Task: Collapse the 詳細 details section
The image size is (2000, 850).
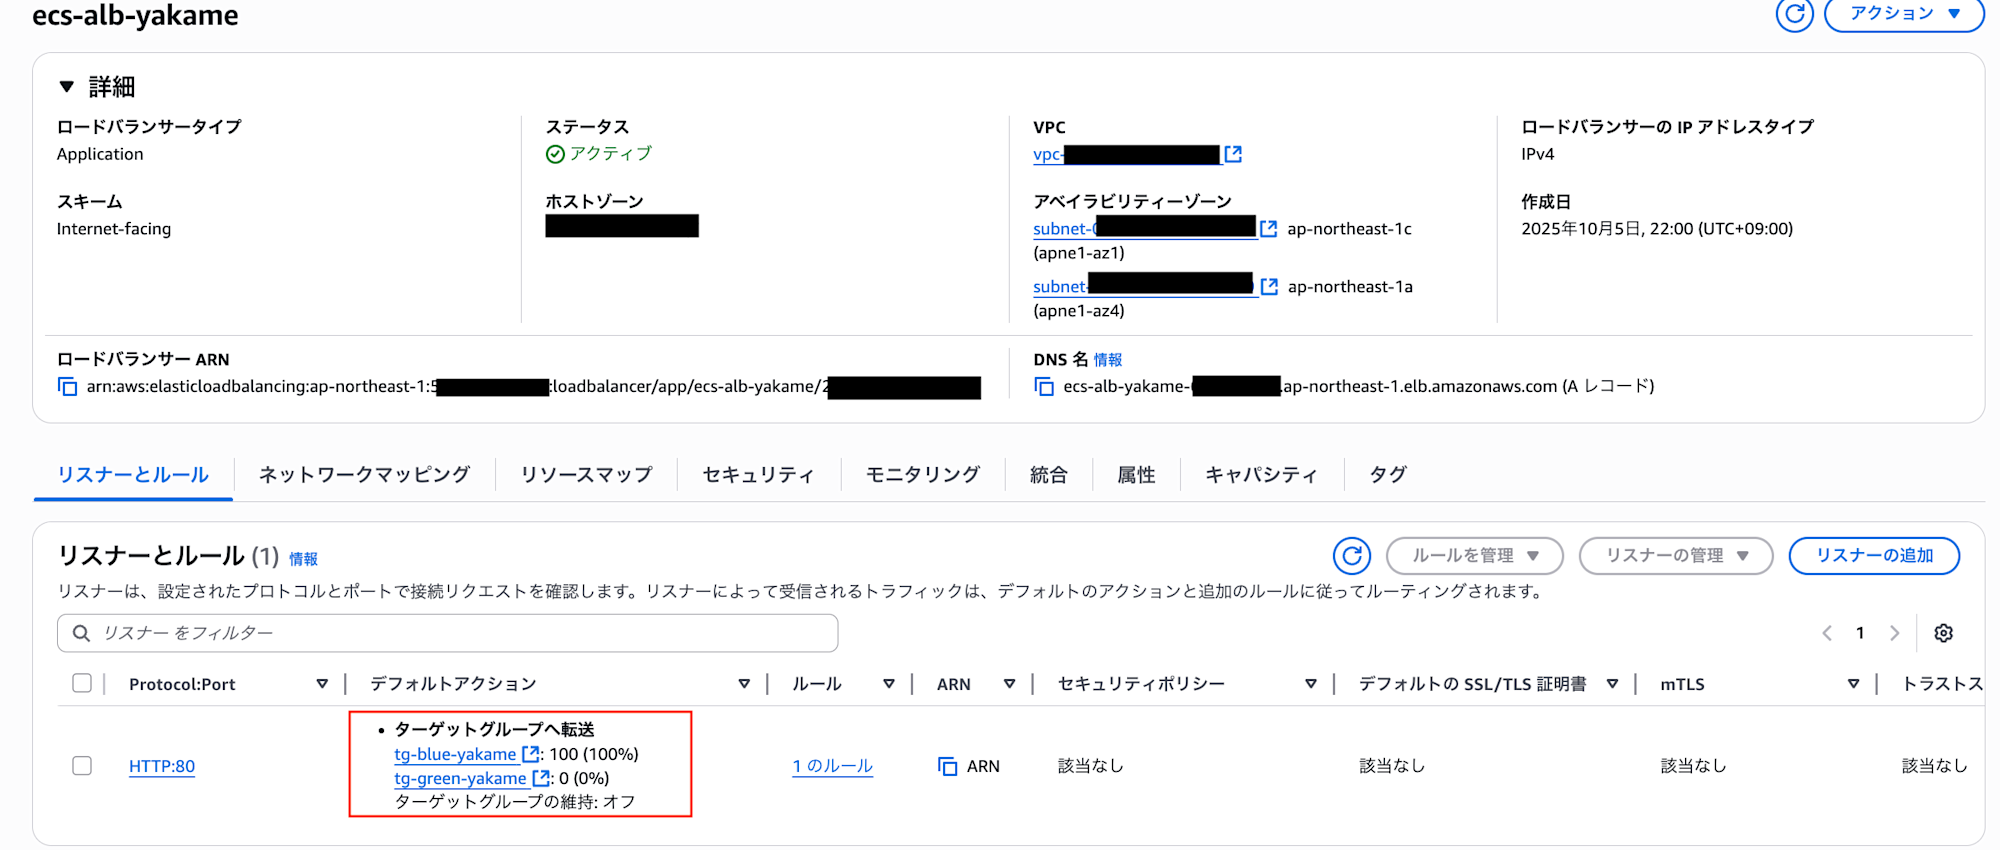Action: [x=67, y=87]
